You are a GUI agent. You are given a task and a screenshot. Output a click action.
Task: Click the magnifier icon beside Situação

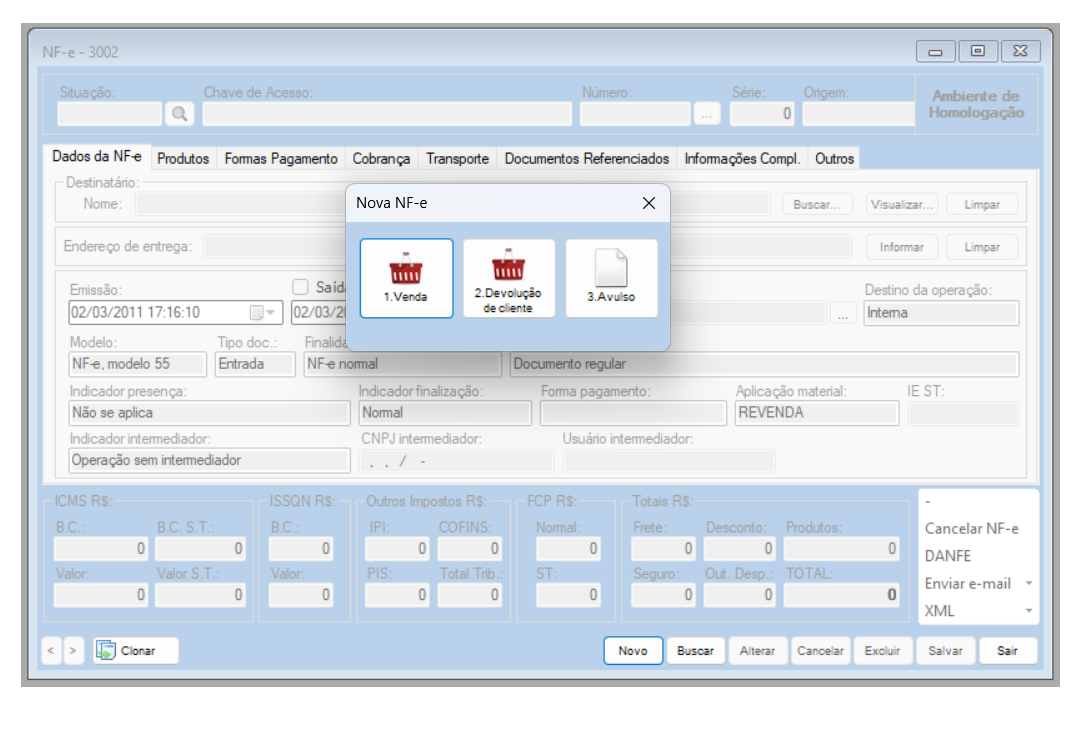(x=180, y=114)
